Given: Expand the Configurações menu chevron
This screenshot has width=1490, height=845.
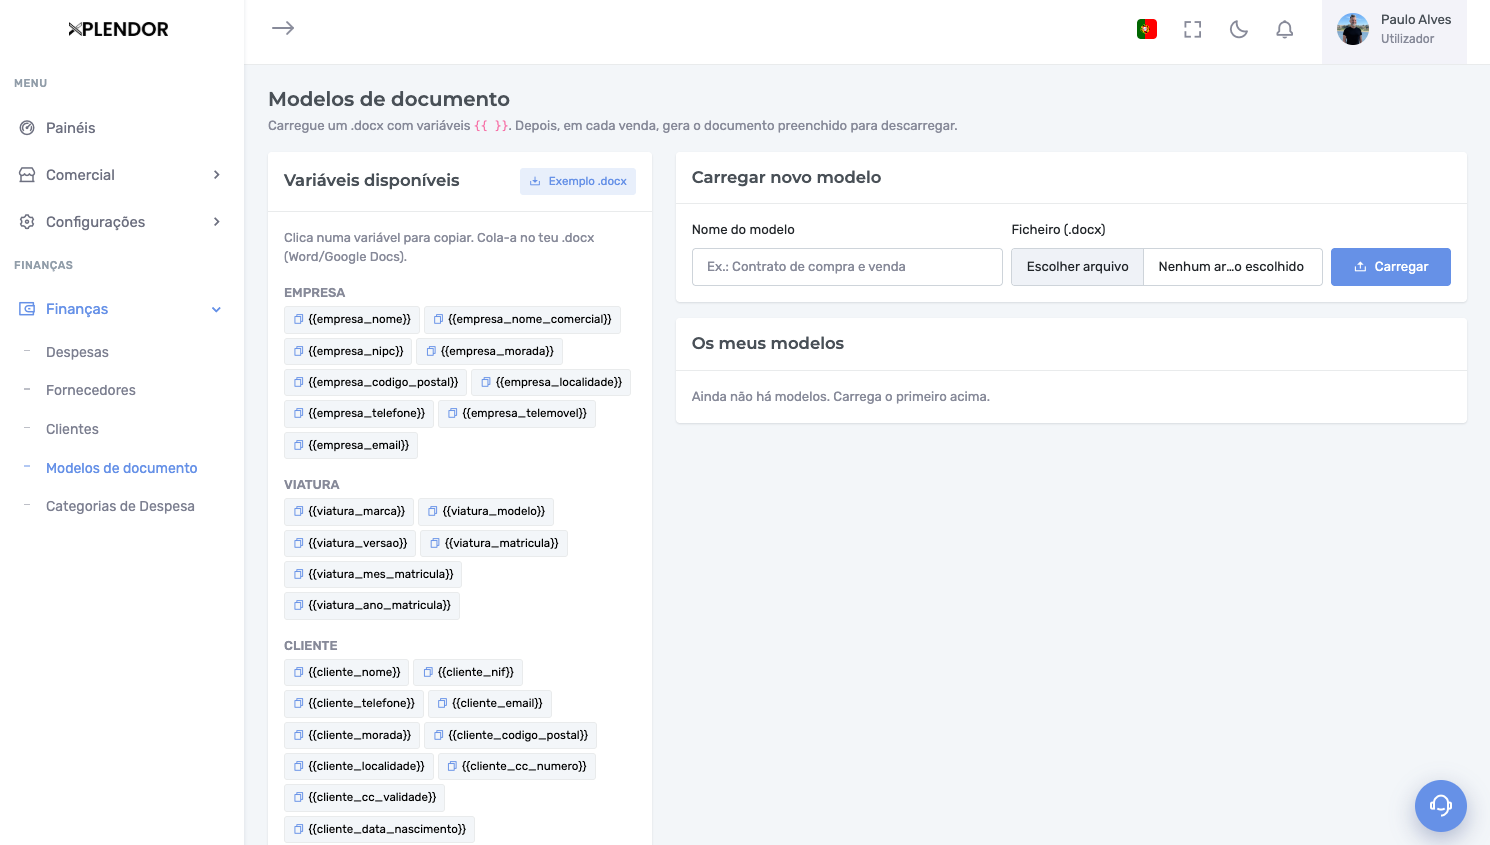Looking at the screenshot, I should click(x=217, y=222).
